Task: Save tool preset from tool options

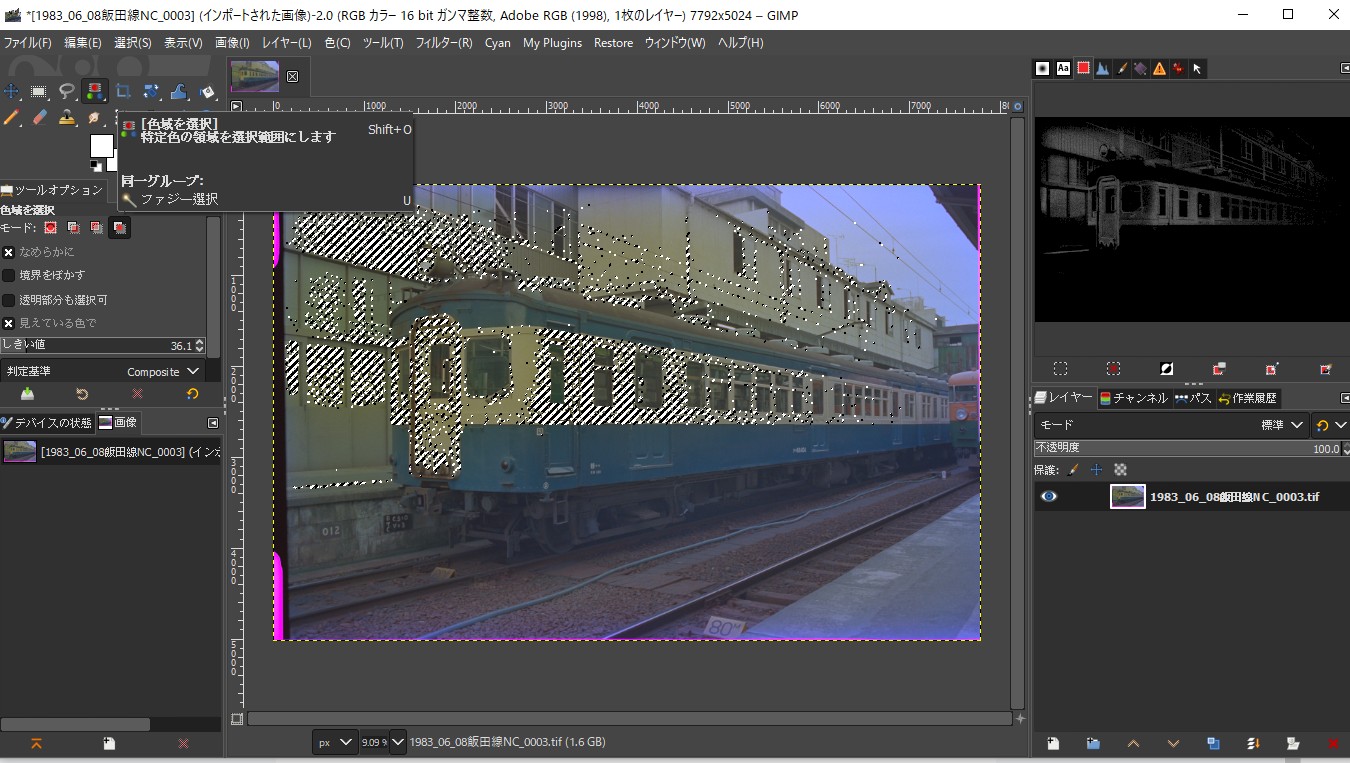Action: (x=27, y=394)
